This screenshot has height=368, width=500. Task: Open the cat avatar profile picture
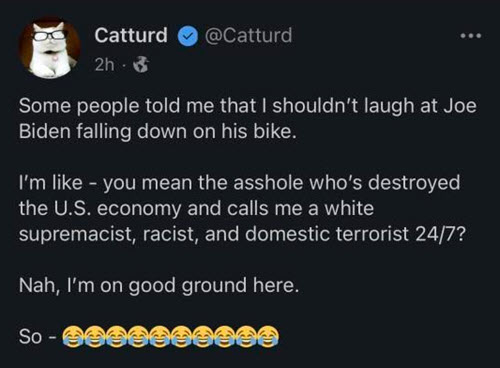tap(50, 48)
